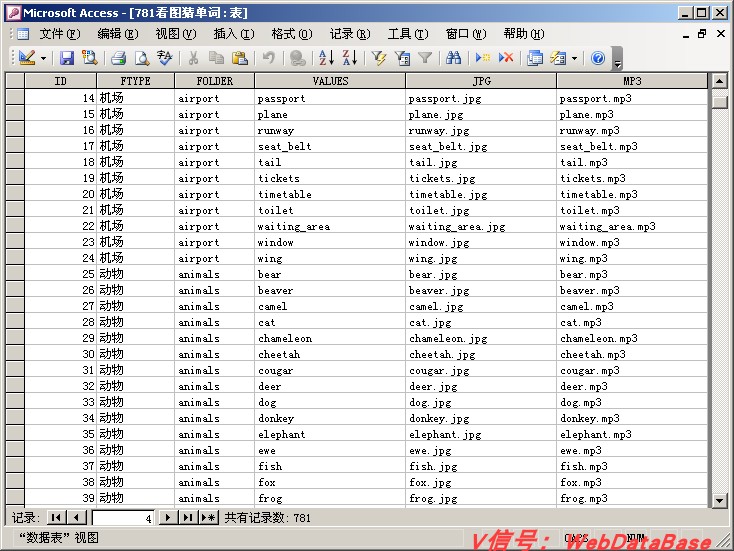Image resolution: width=734 pixels, height=551 pixels.
Task: Add new record toolbar icon
Action: coord(483,58)
